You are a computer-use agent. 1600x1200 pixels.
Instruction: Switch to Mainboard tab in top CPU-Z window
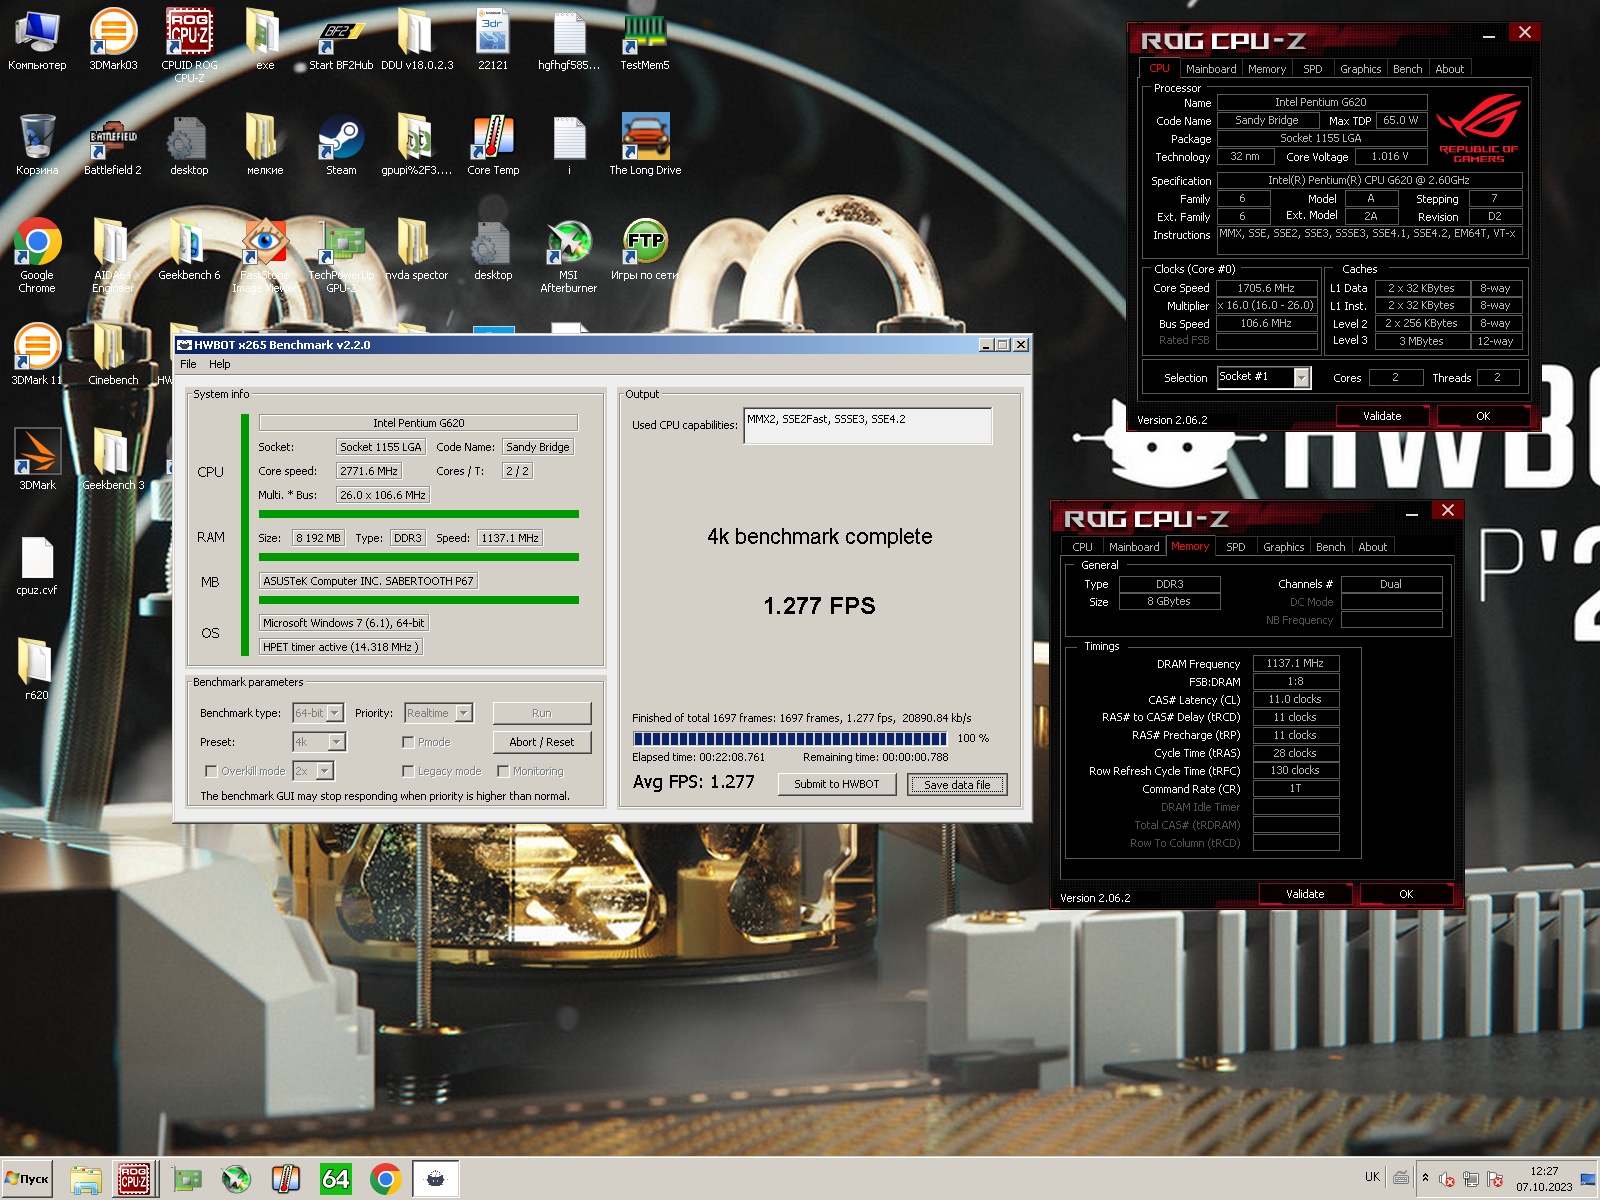[x=1211, y=69]
